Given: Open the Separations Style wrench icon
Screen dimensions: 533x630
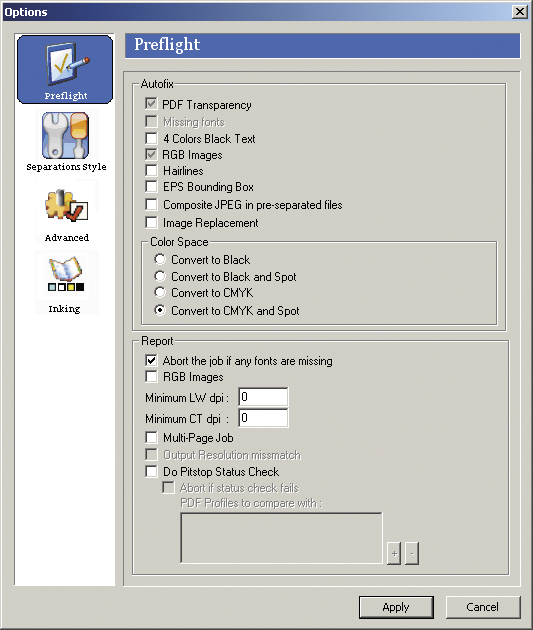Looking at the screenshot, I should 65,135.
